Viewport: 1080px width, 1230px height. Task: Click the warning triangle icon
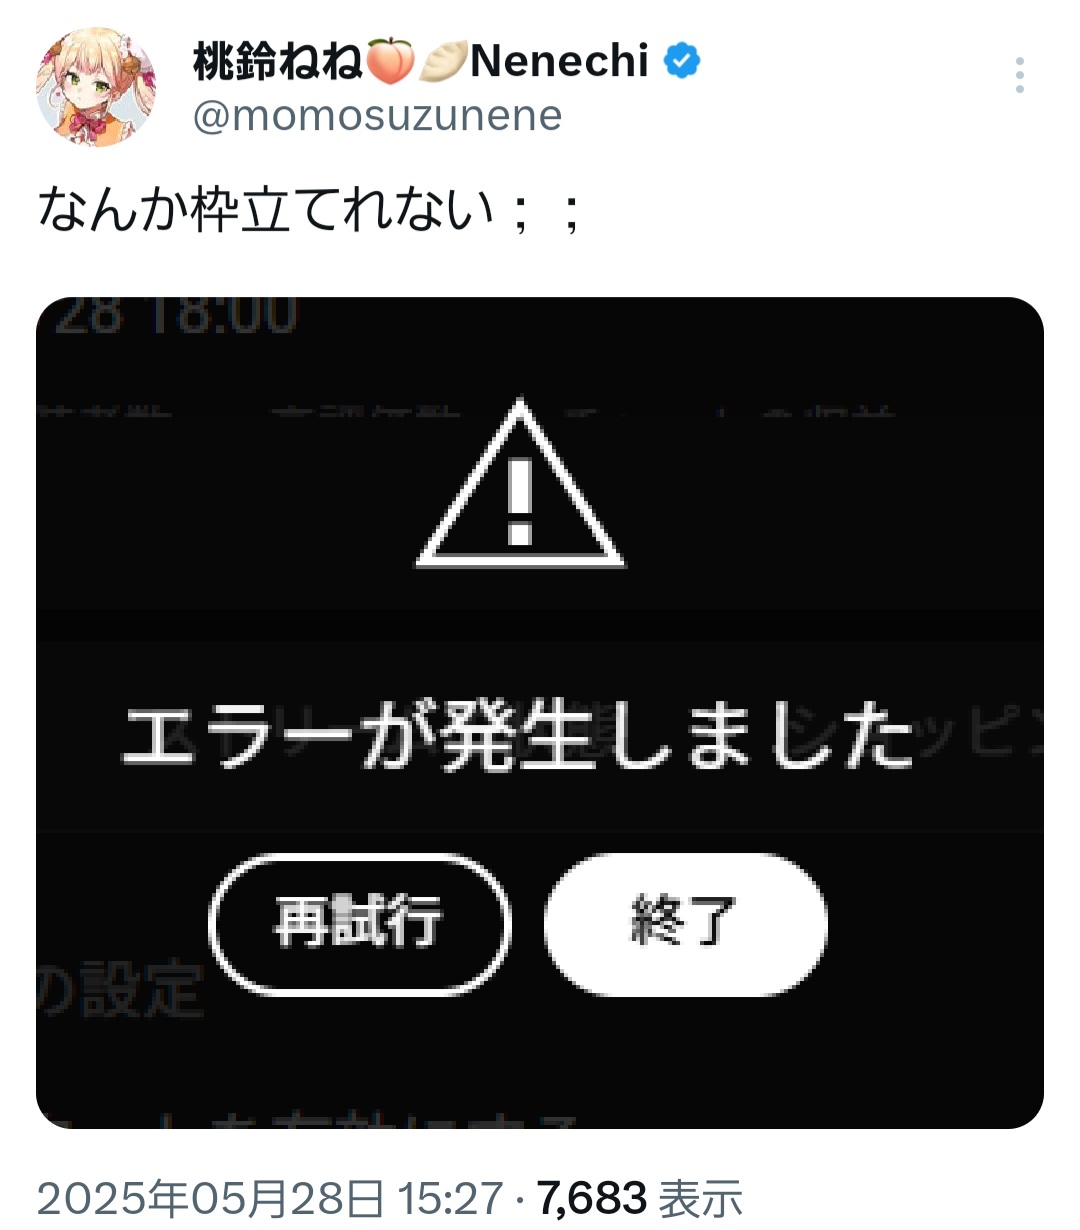pyautogui.click(x=520, y=483)
